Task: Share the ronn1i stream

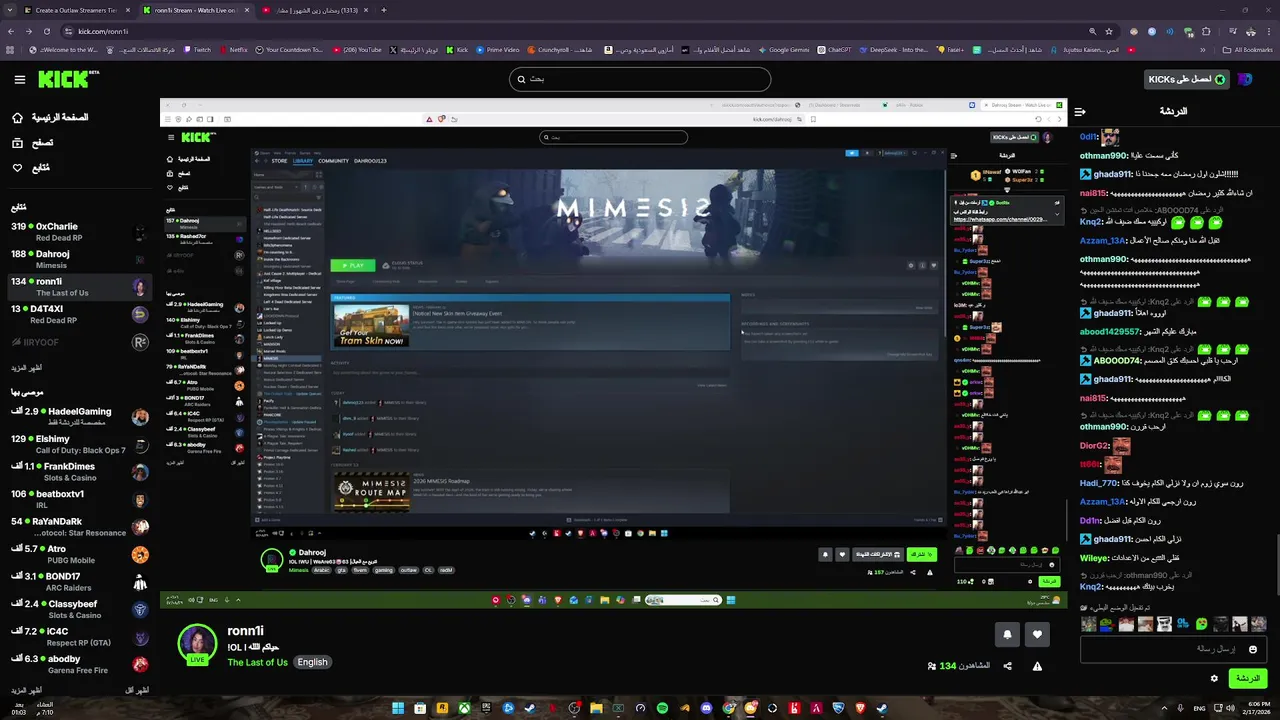Action: point(1007,666)
